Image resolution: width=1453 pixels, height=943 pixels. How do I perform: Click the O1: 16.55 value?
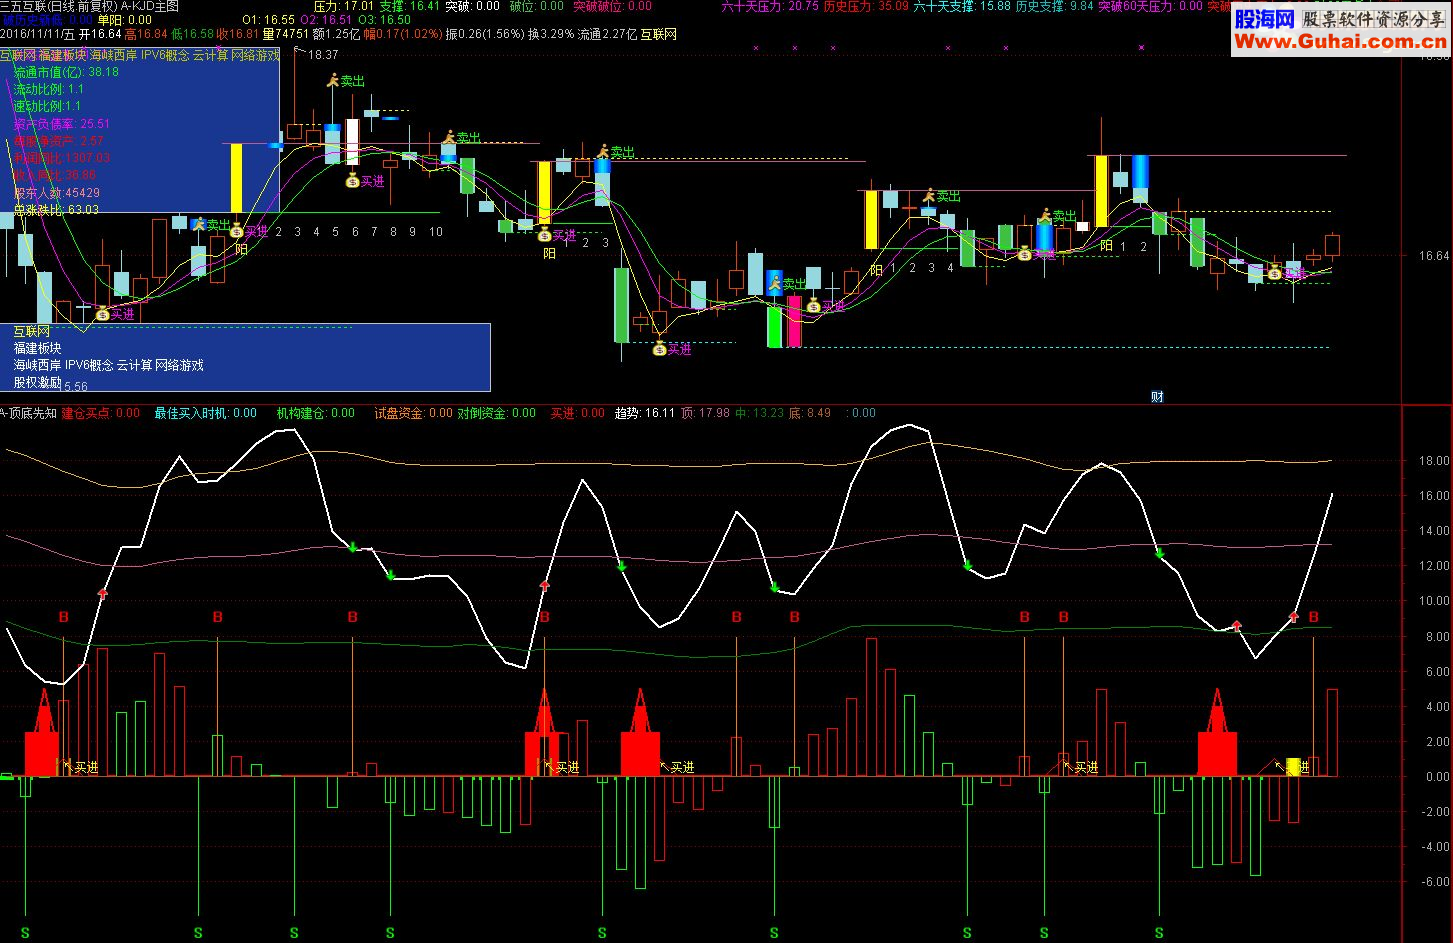point(268,20)
